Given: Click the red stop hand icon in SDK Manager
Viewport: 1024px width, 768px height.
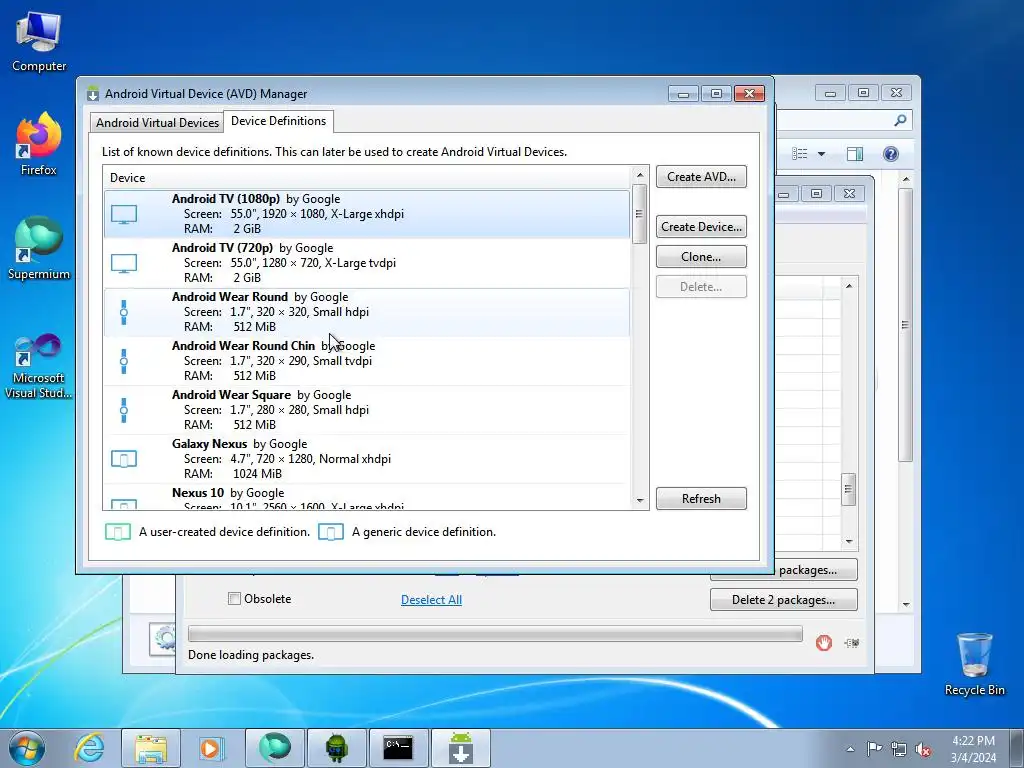Looking at the screenshot, I should pyautogui.click(x=824, y=643).
